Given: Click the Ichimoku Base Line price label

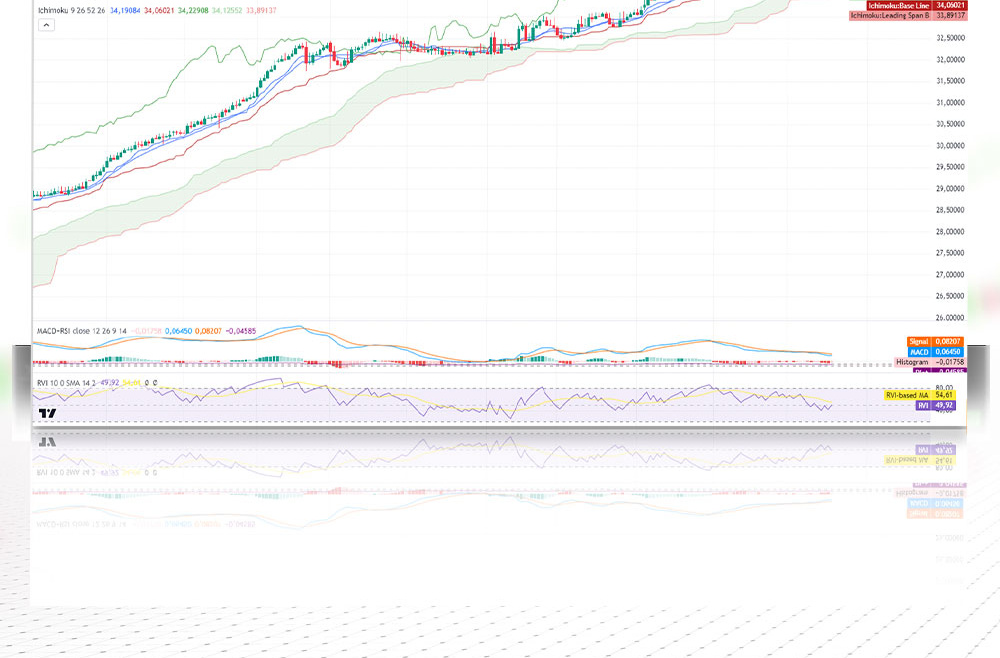Looking at the screenshot, I should click(908, 5).
